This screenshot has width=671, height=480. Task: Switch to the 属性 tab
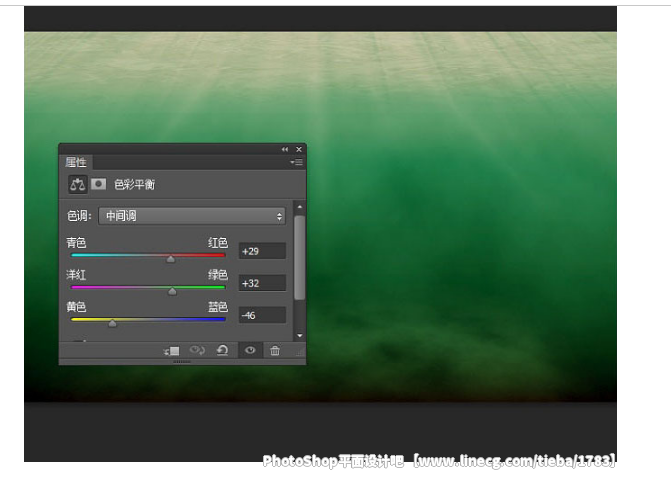(76, 162)
